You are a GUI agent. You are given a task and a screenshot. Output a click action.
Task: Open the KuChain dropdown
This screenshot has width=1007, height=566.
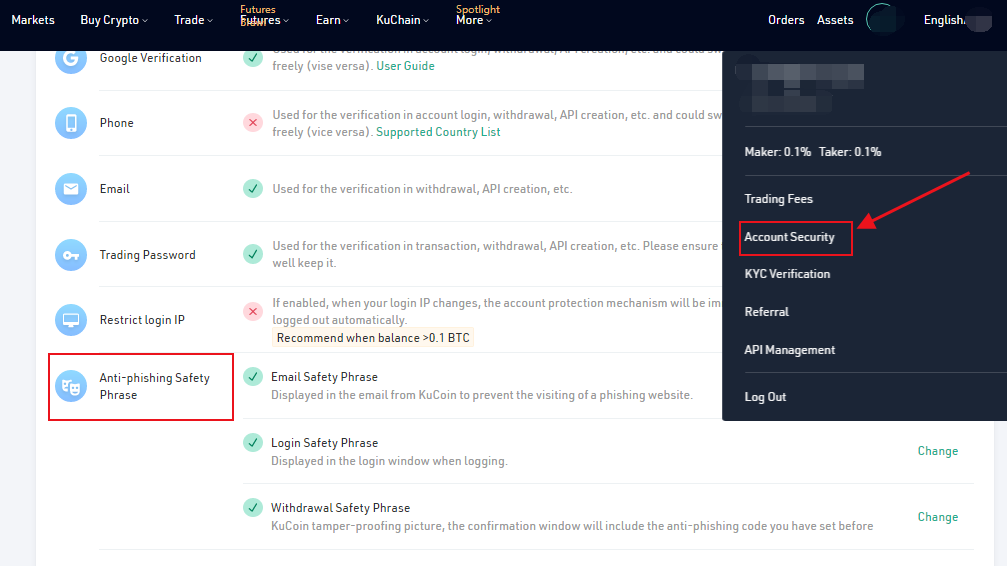click(x=402, y=20)
